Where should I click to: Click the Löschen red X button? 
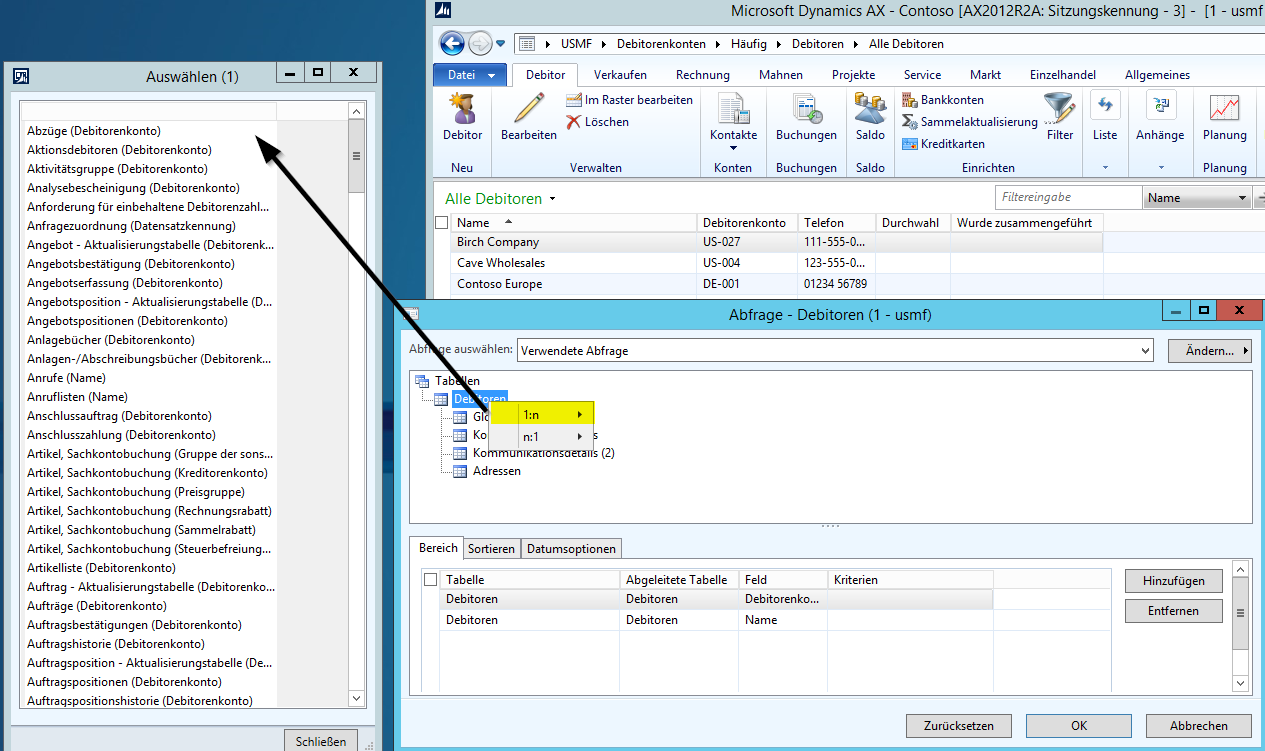[598, 122]
